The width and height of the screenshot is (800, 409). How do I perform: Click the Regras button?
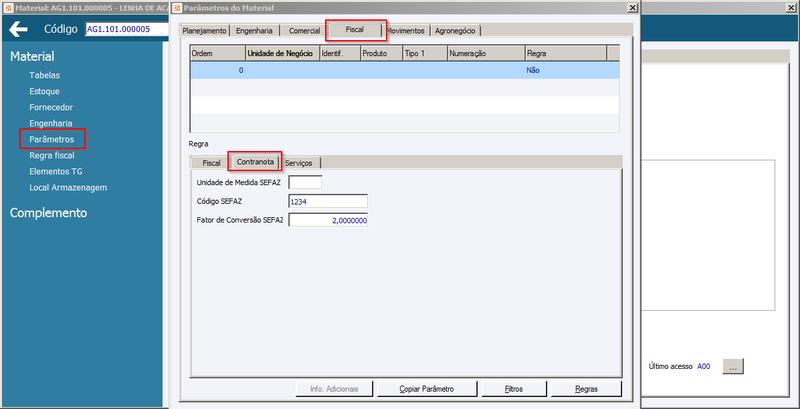tap(586, 389)
